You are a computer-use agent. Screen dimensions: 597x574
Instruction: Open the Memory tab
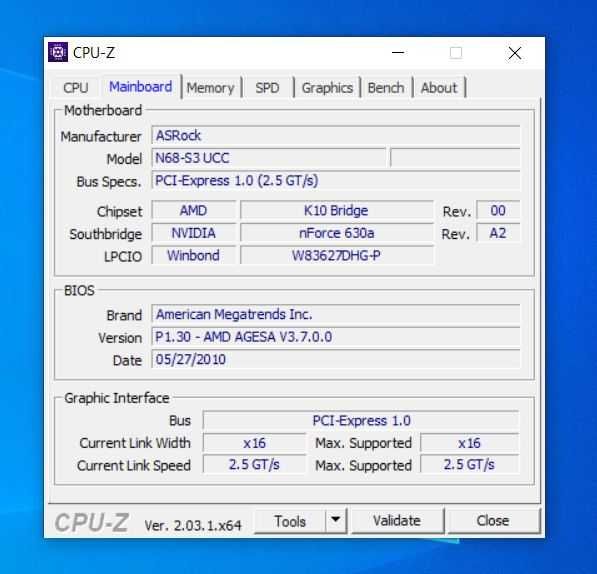(x=211, y=88)
